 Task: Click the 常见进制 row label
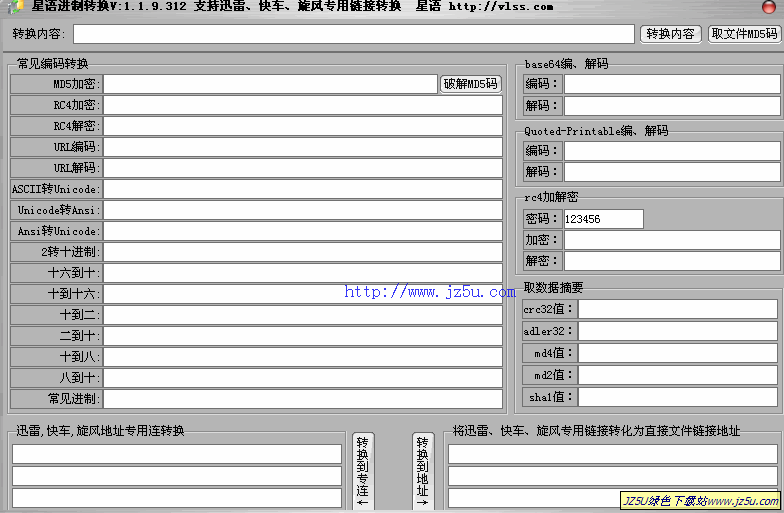(x=56, y=399)
